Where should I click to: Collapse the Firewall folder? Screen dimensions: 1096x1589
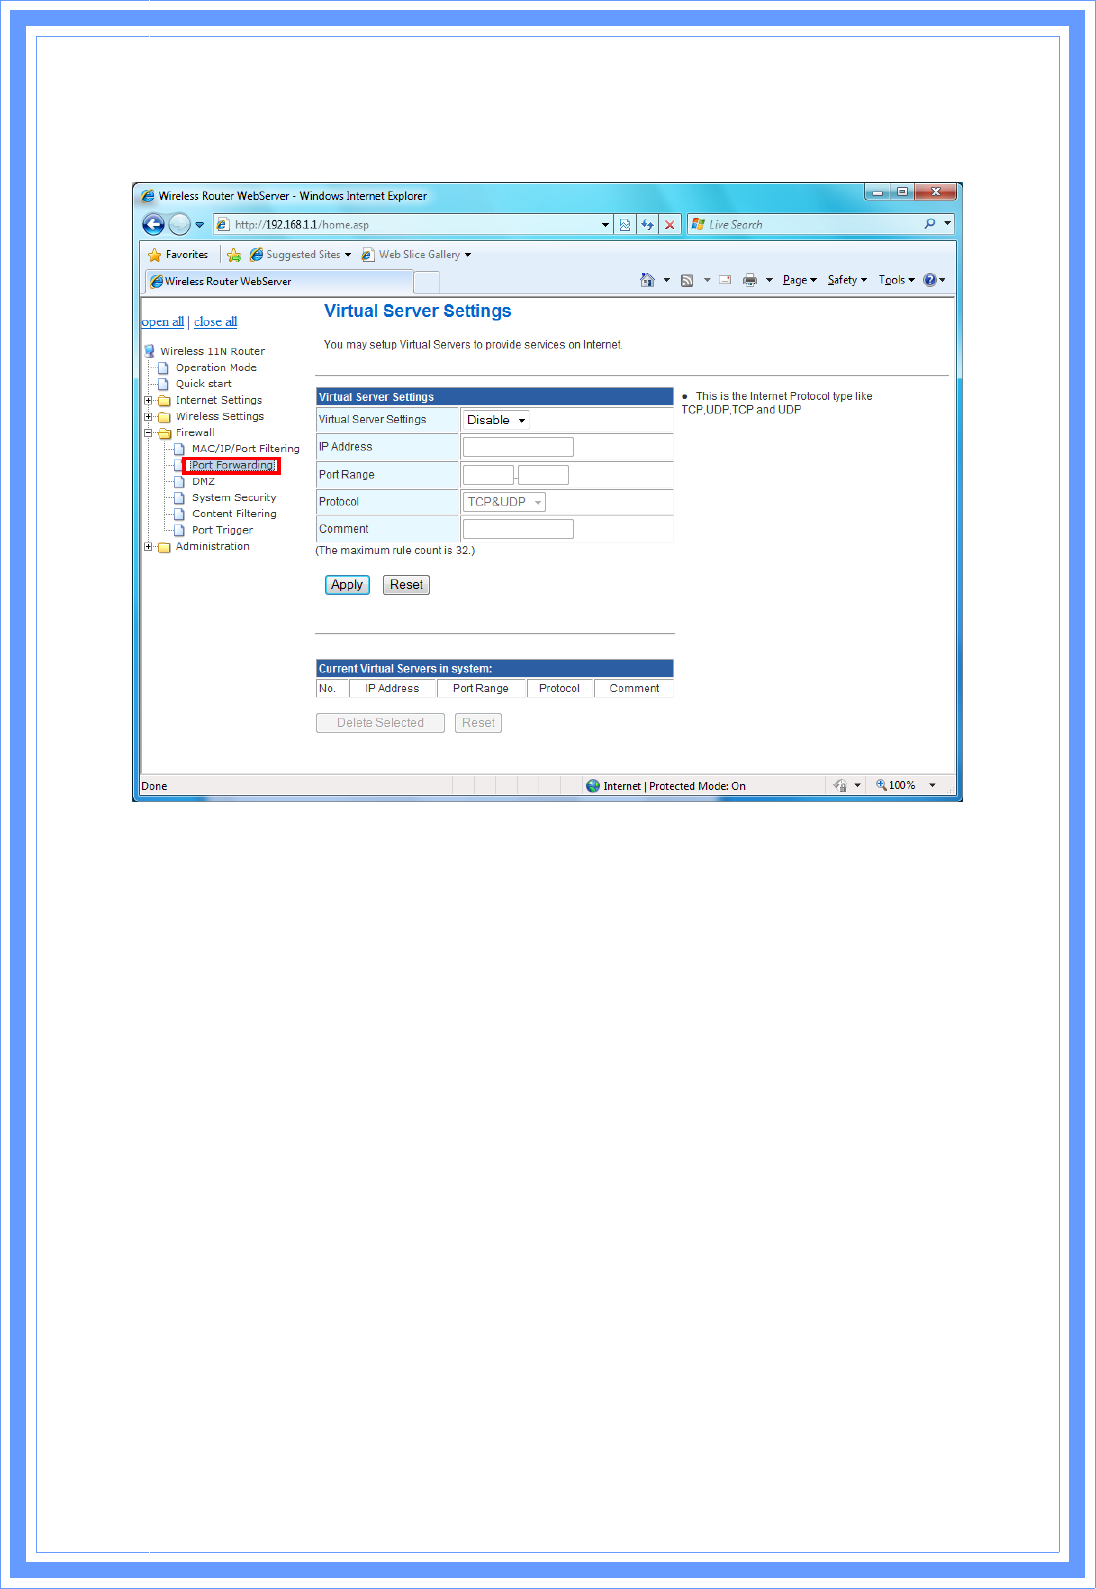pyautogui.click(x=148, y=433)
